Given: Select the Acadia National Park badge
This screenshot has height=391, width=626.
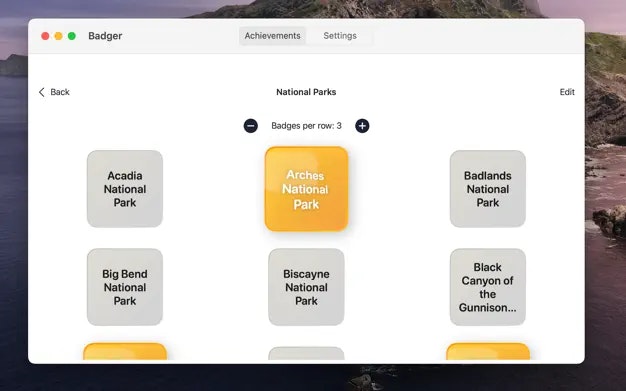Looking at the screenshot, I should pyautogui.click(x=125, y=189).
